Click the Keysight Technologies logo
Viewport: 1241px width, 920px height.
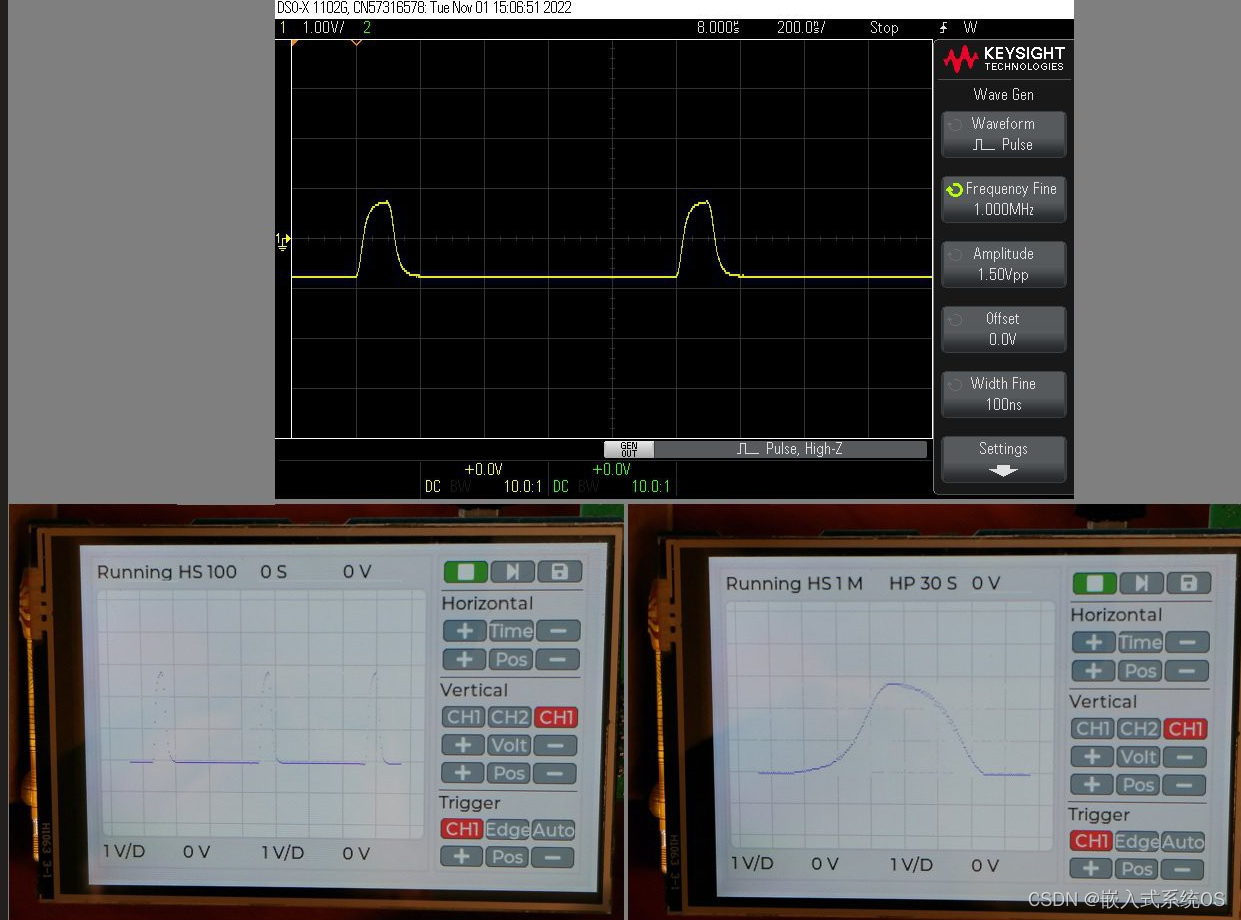tap(1003, 59)
